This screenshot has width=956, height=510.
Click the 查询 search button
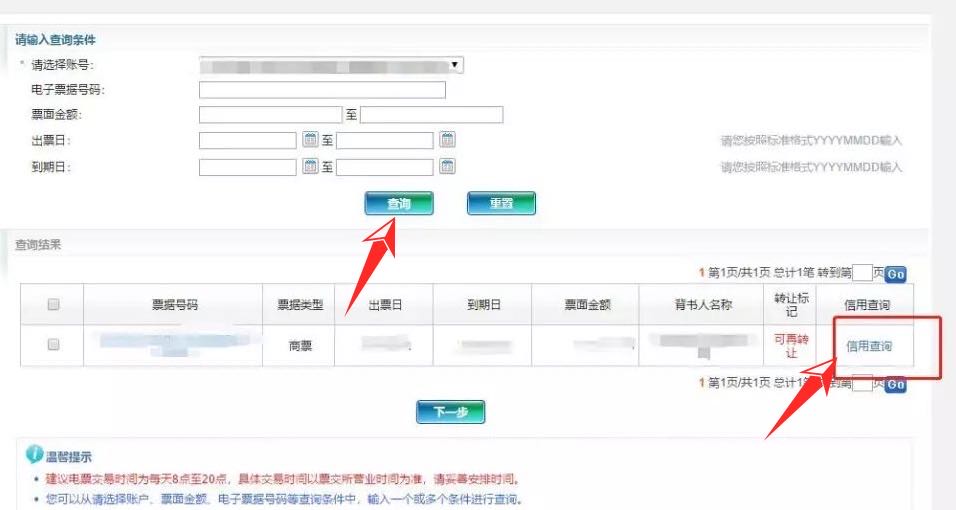[399, 203]
